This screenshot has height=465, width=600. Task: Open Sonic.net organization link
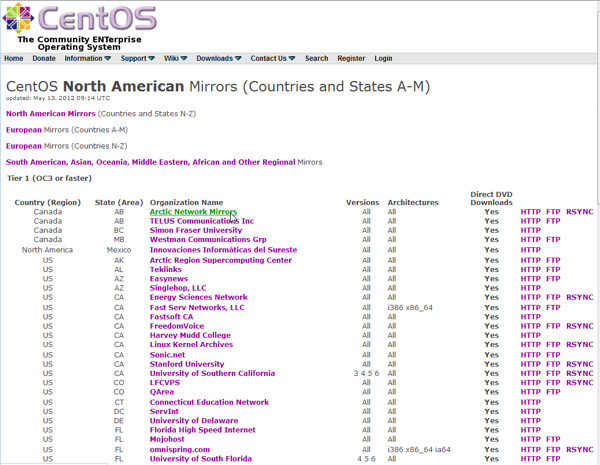click(x=167, y=354)
